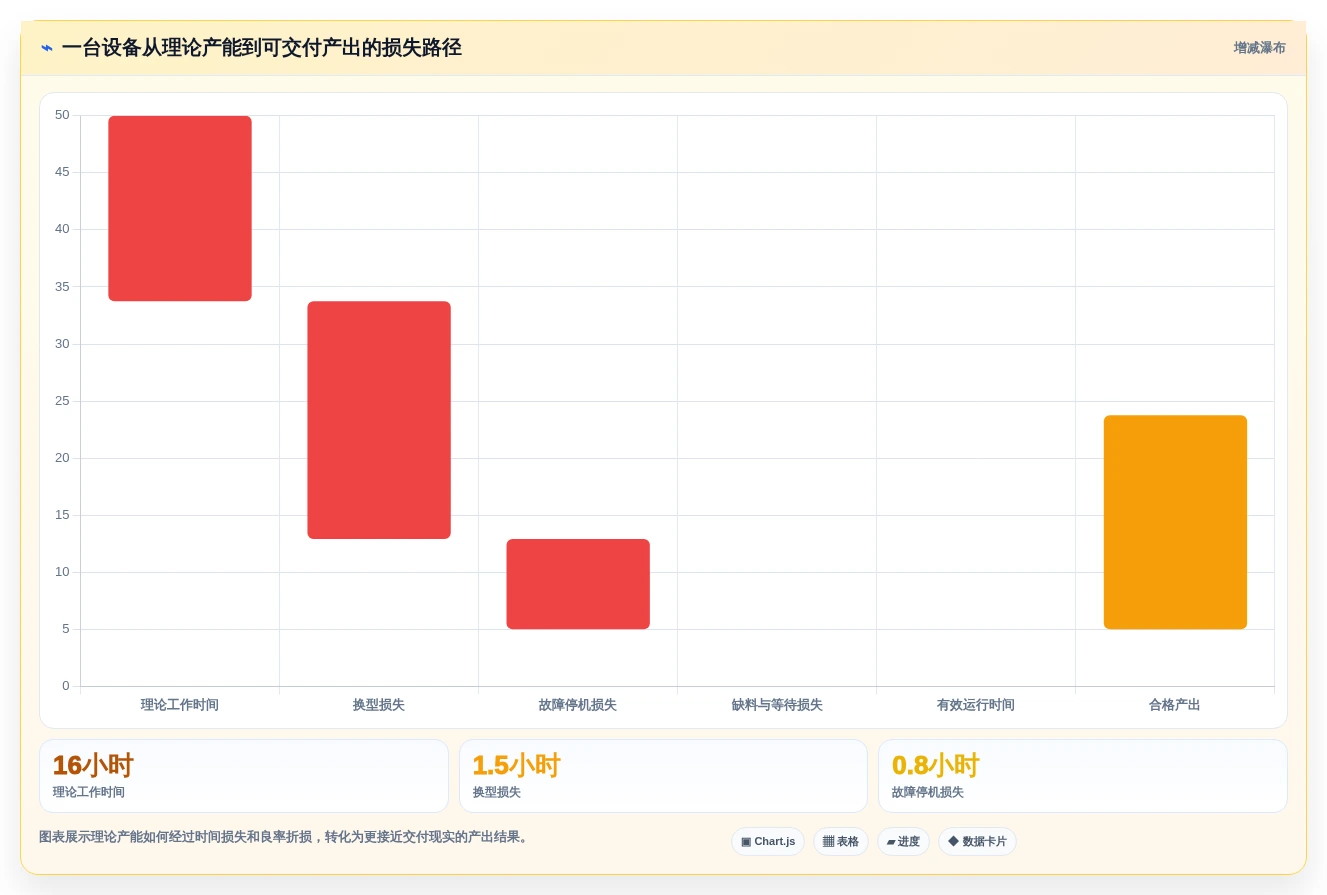This screenshot has width=1327, height=895.
Task: Click the x-axis label 理论工作时间
Action: coord(180,705)
